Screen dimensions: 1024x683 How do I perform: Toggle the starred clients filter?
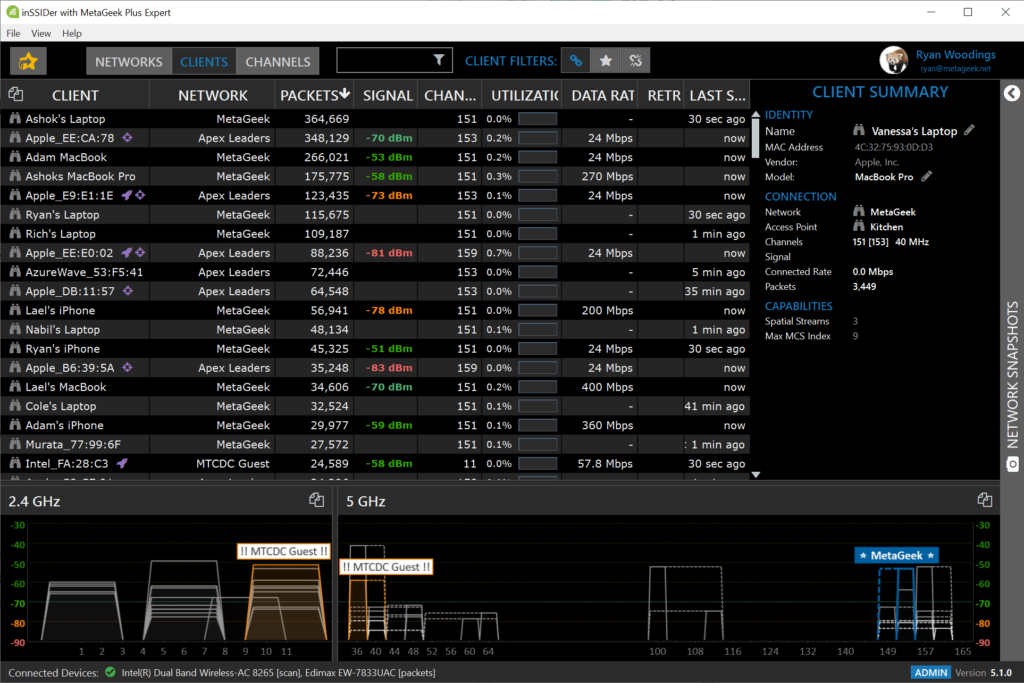click(605, 61)
